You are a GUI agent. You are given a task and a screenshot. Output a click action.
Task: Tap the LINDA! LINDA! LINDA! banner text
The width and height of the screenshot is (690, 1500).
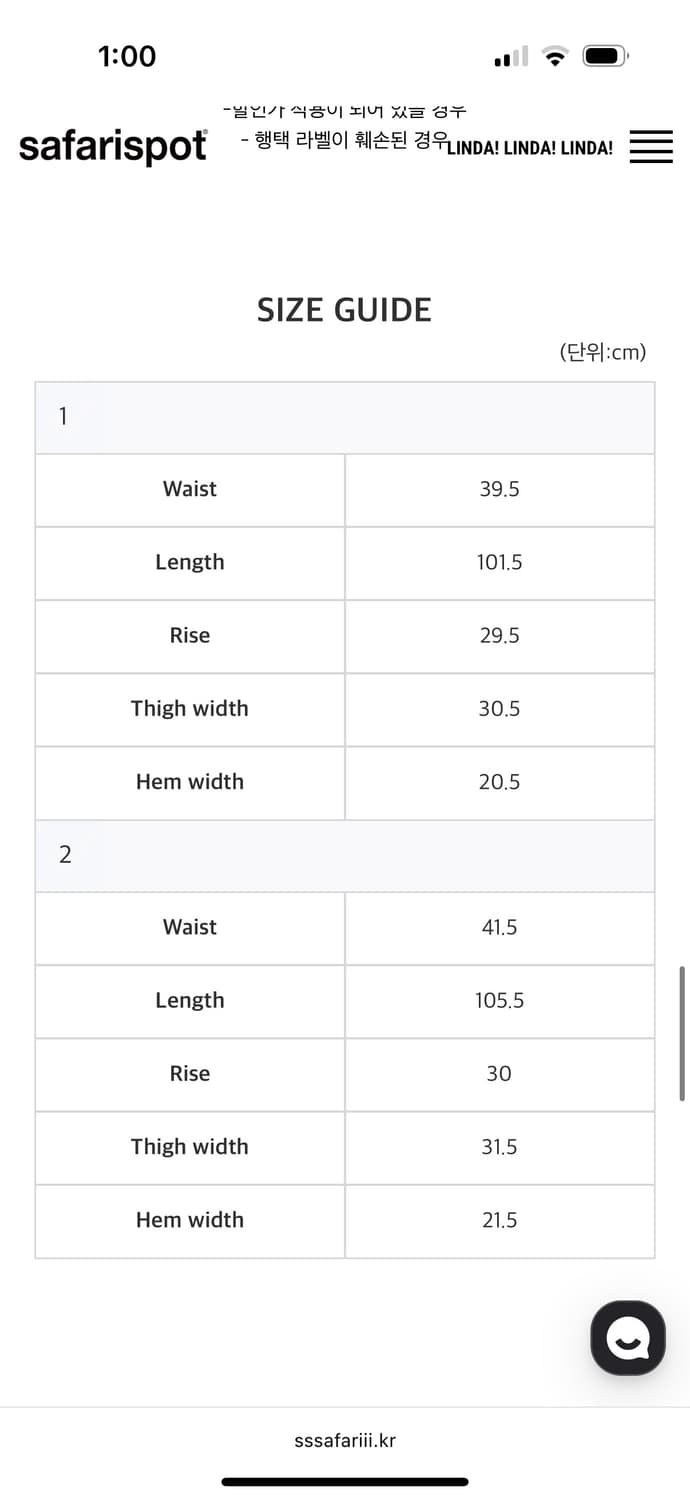click(x=530, y=148)
